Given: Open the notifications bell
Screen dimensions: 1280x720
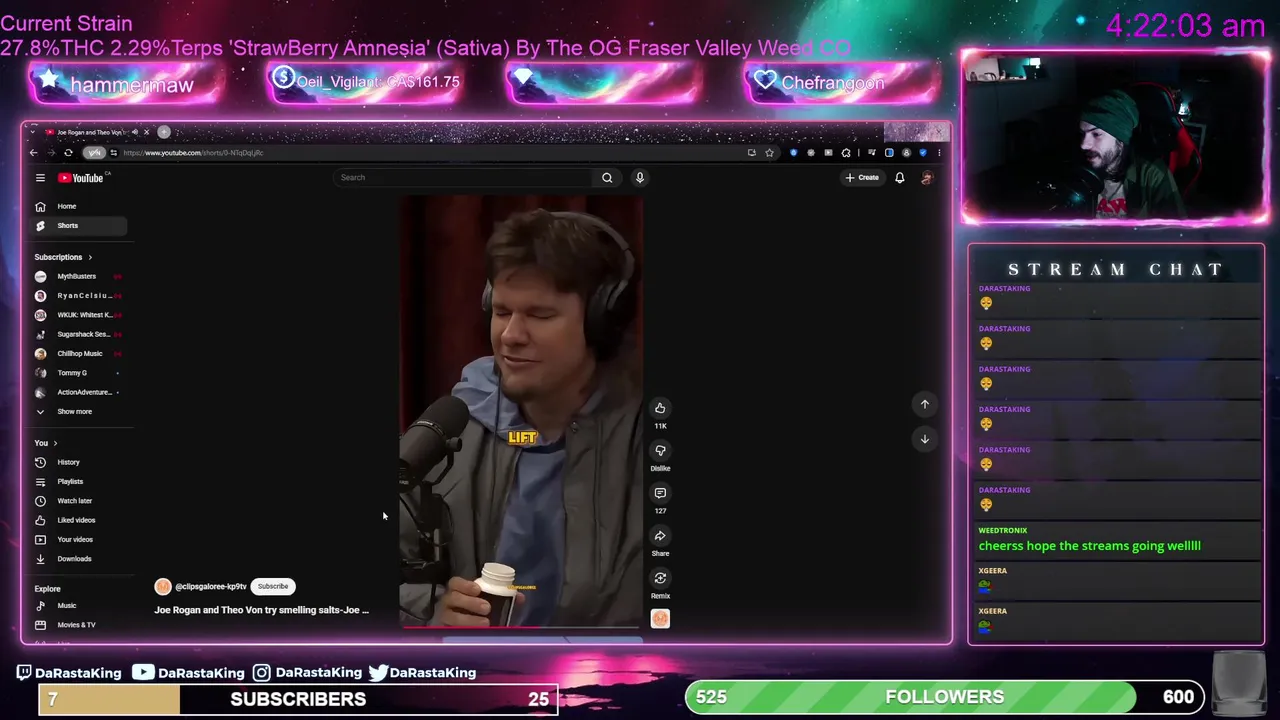Looking at the screenshot, I should (899, 178).
